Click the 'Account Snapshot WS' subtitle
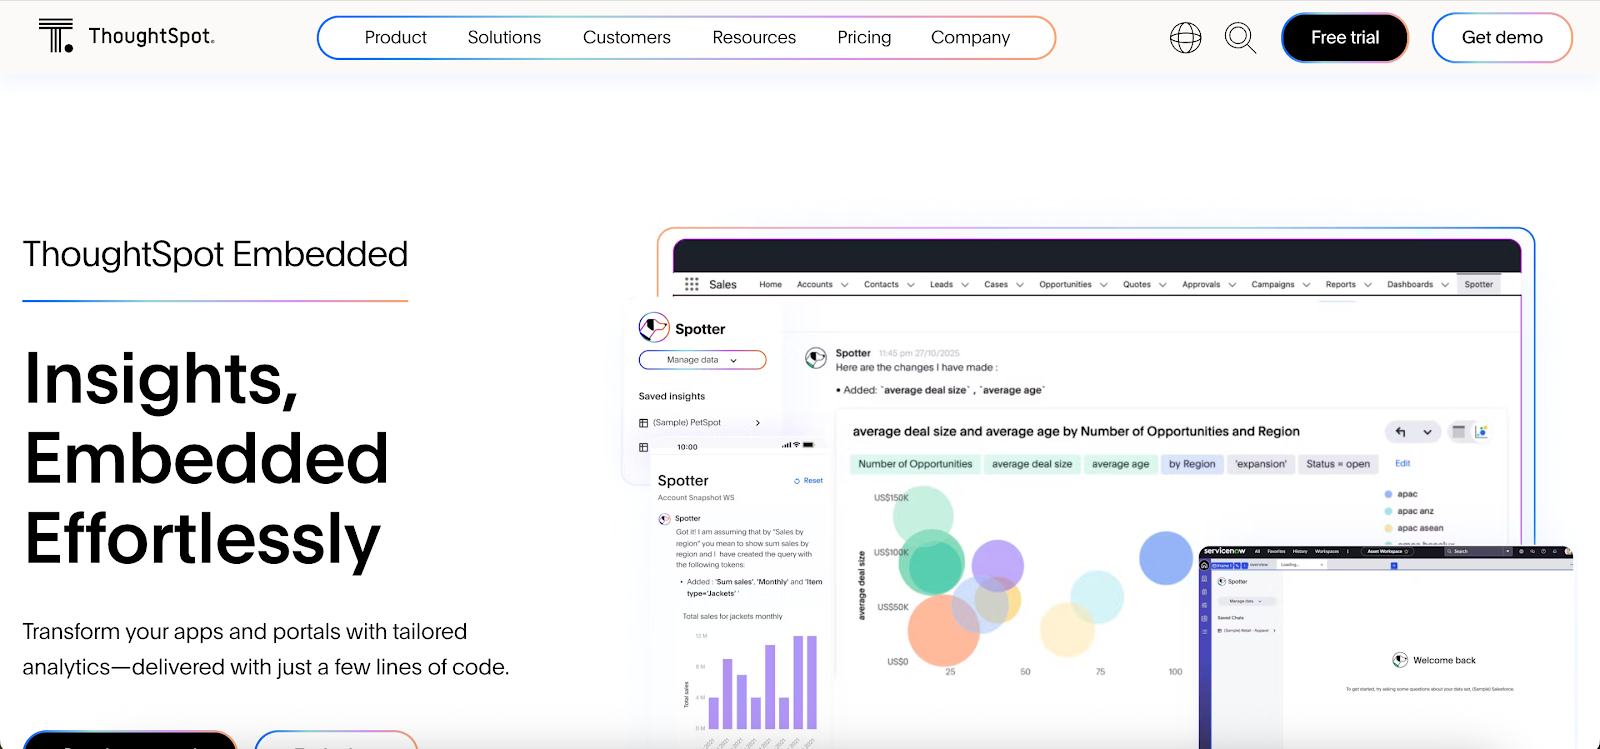Viewport: 1600px width, 749px height. point(696,498)
